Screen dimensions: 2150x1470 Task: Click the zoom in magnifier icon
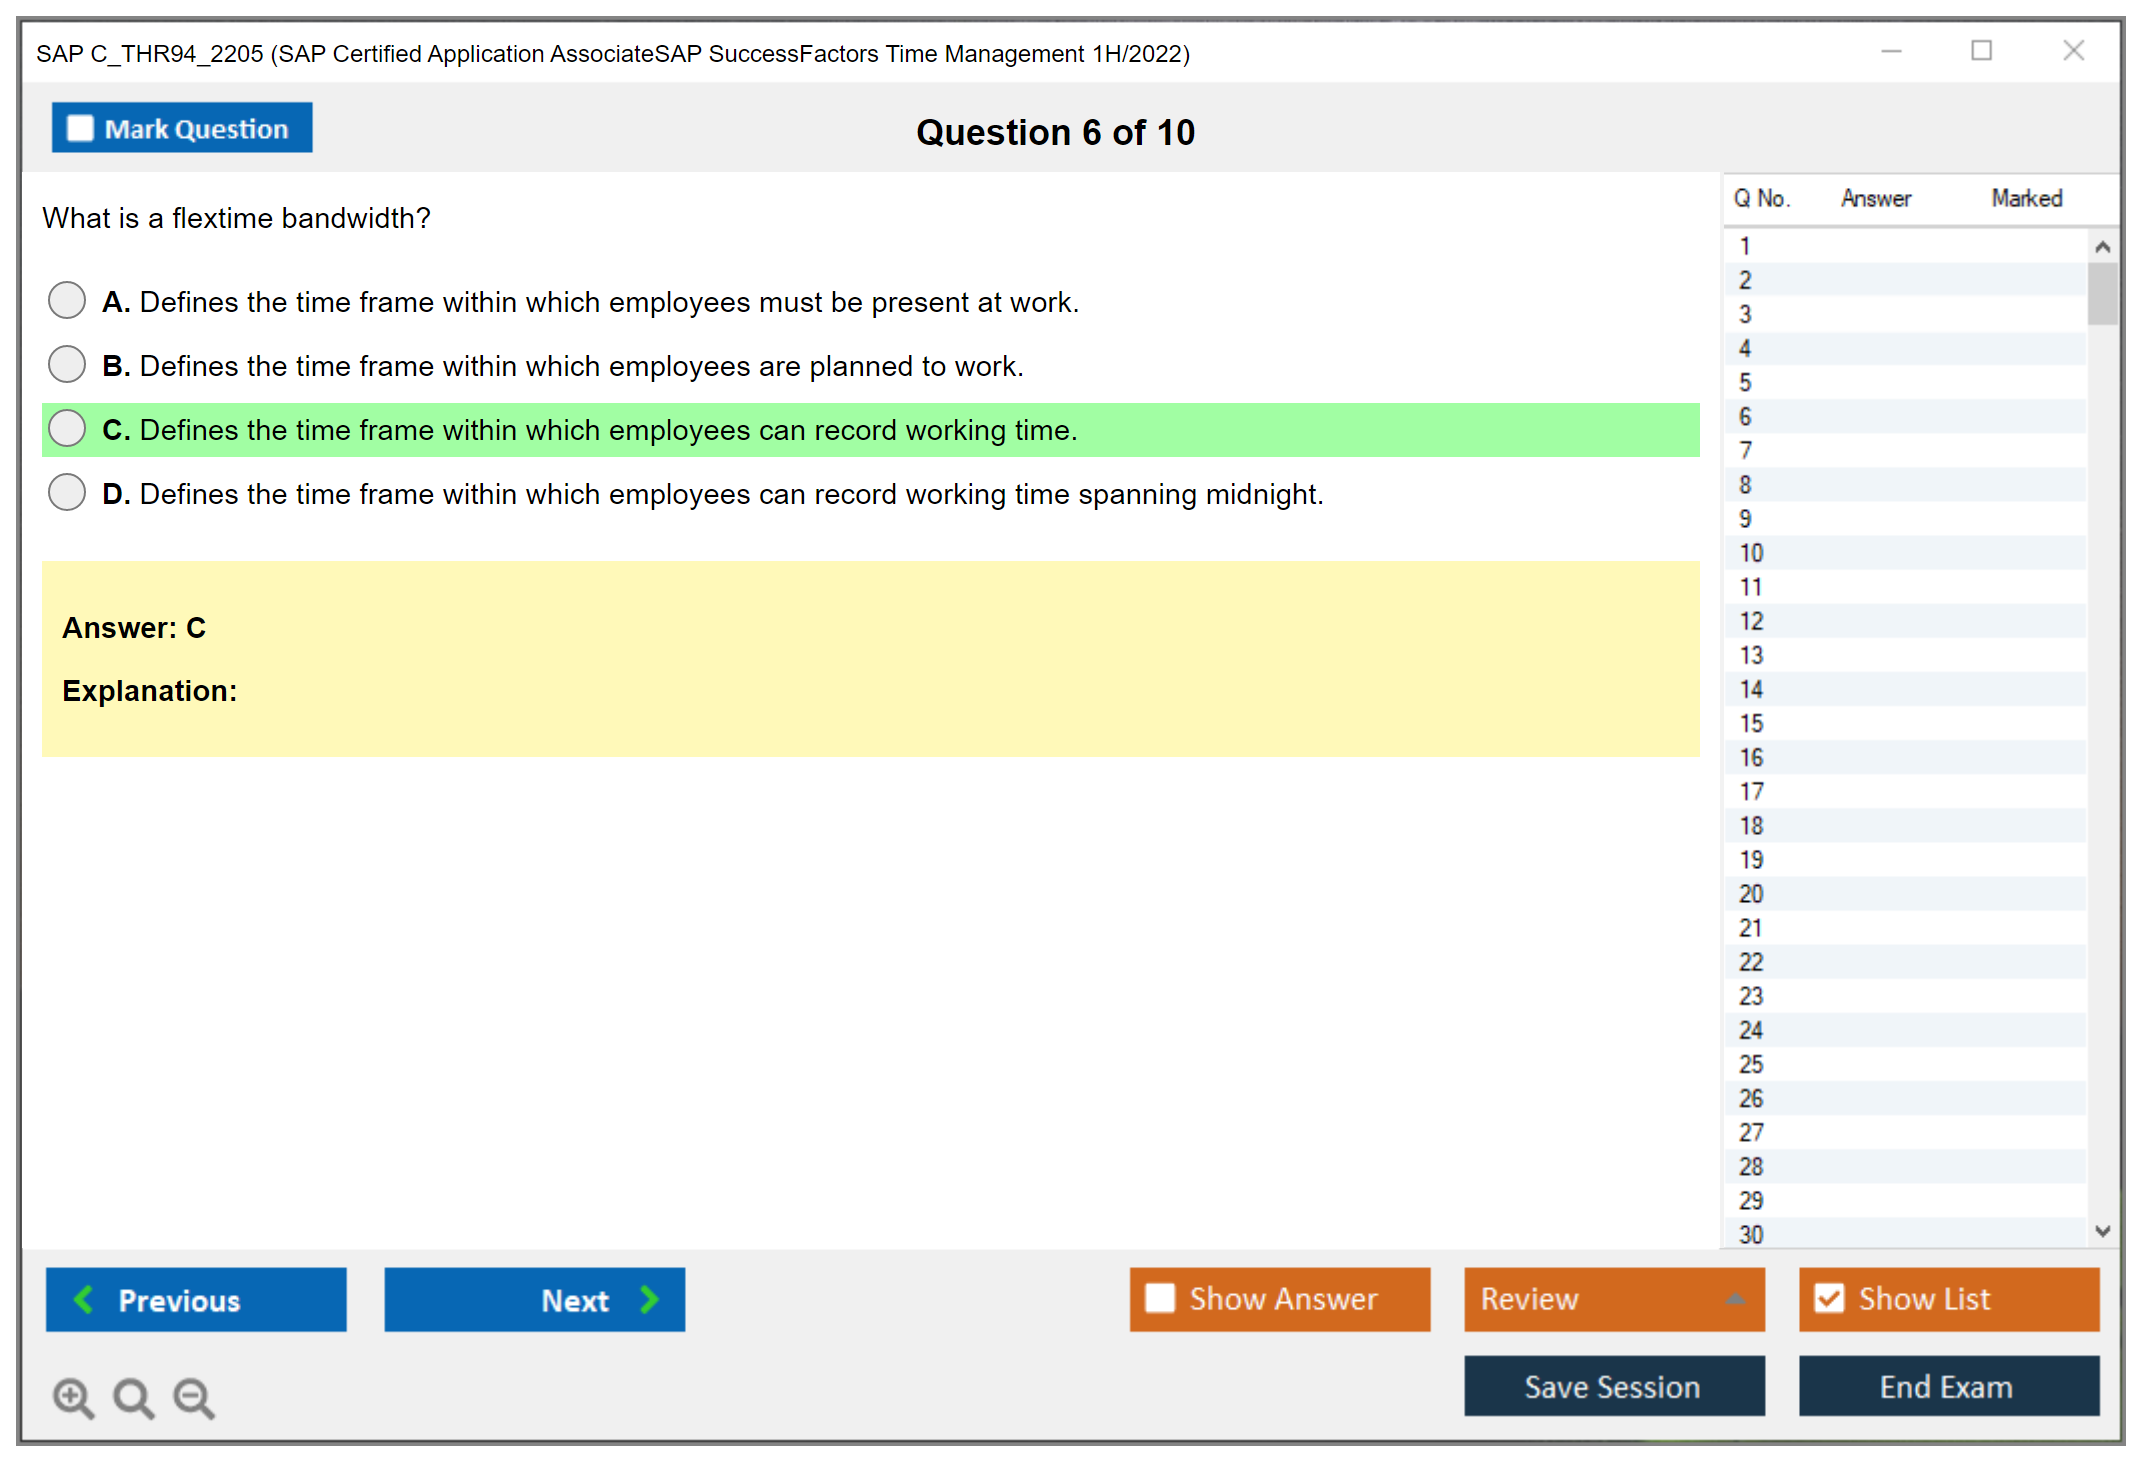coord(73,1397)
